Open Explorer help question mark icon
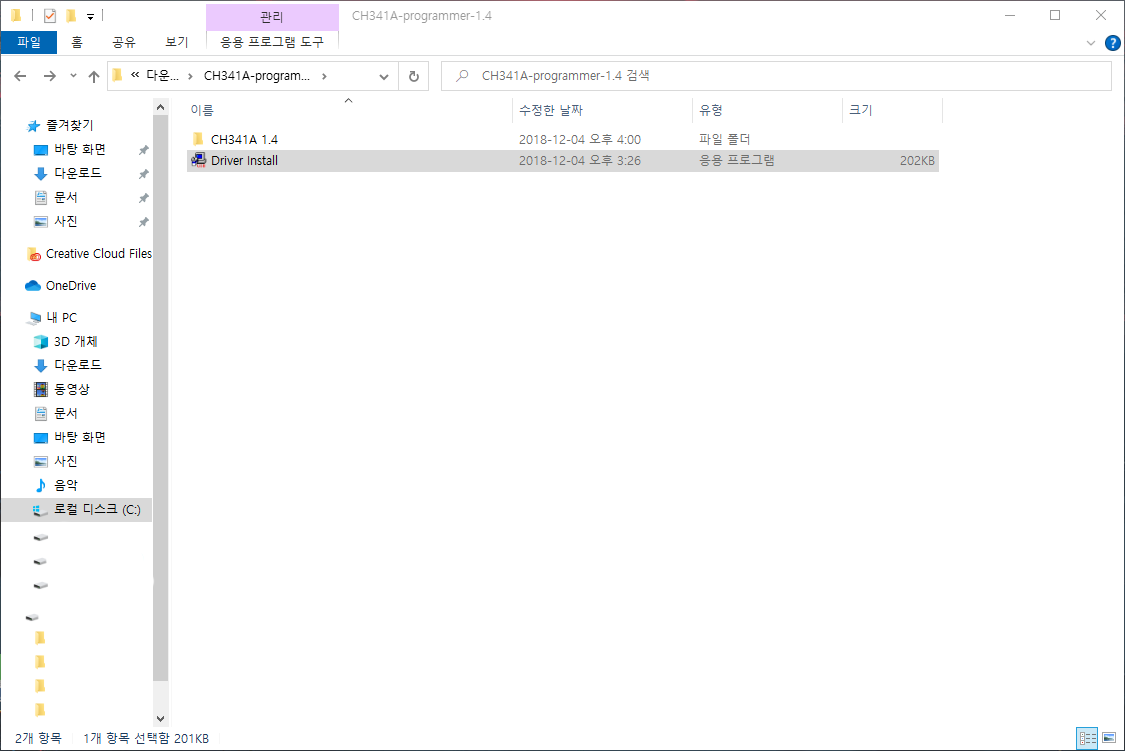 tap(1112, 43)
